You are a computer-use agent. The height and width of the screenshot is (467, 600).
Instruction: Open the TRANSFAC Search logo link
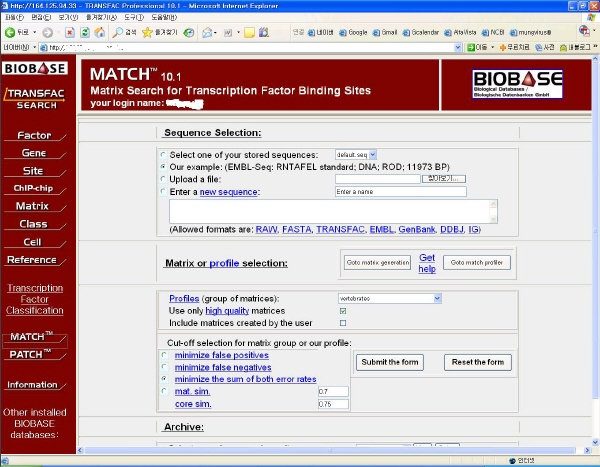point(36,98)
